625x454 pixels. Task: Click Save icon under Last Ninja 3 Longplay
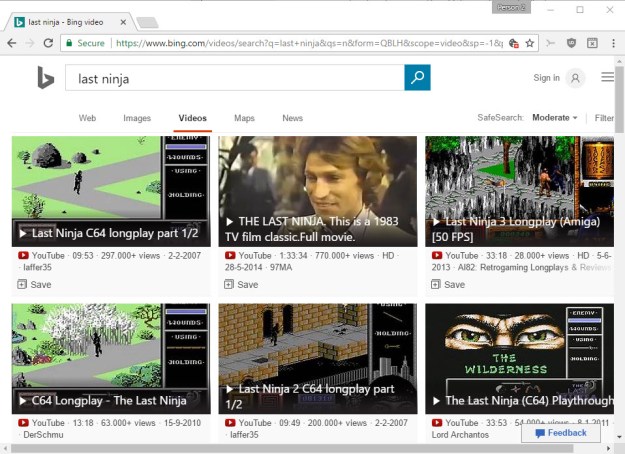(x=436, y=284)
